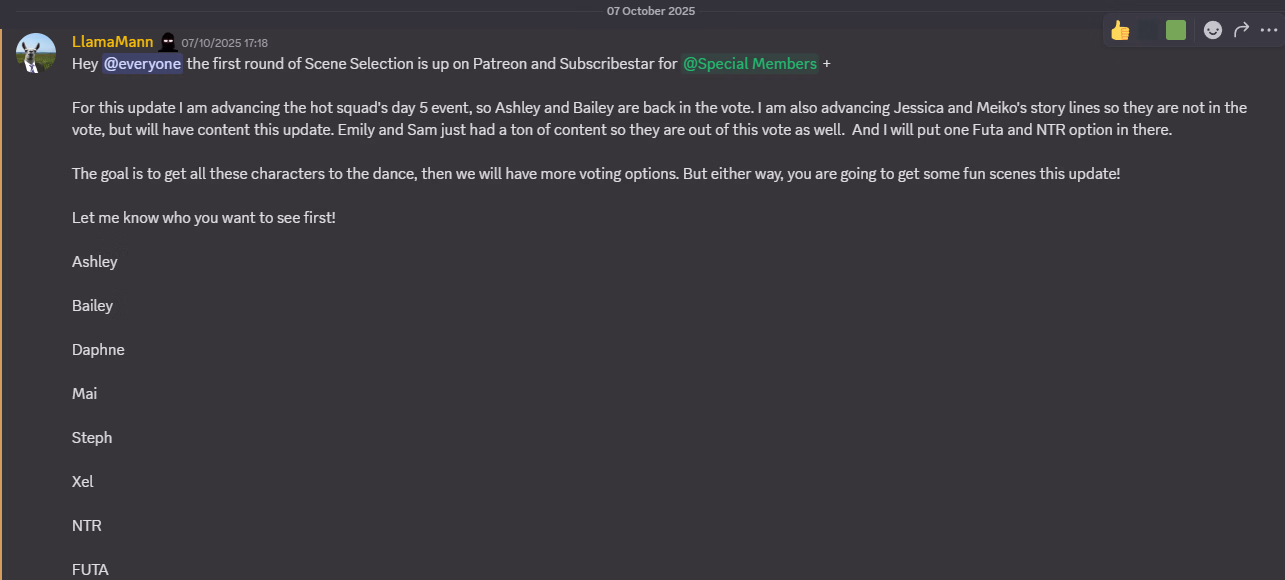Click the "Let me know" message line
The width and height of the screenshot is (1285, 580).
pyautogui.click(x=204, y=217)
